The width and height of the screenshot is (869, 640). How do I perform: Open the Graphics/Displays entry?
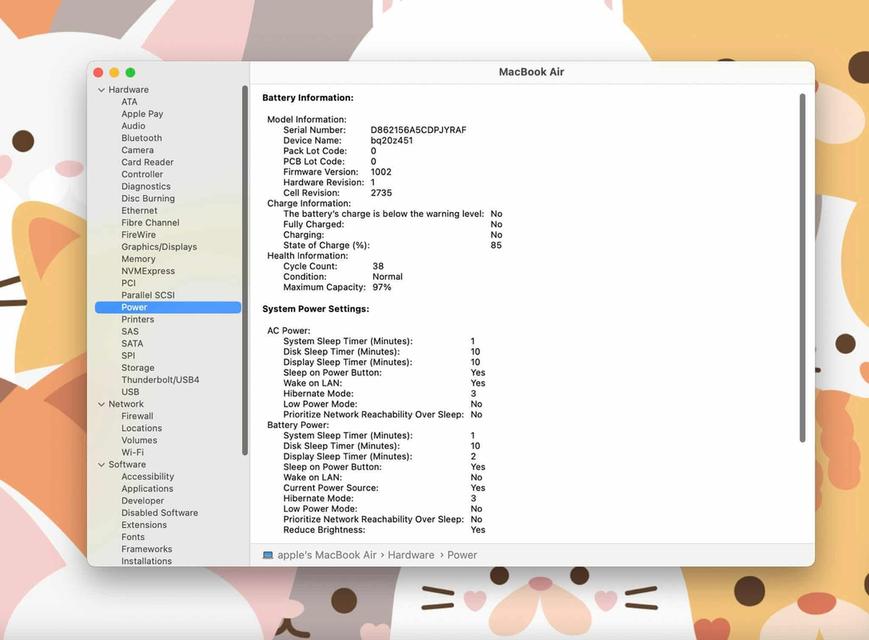tap(159, 247)
